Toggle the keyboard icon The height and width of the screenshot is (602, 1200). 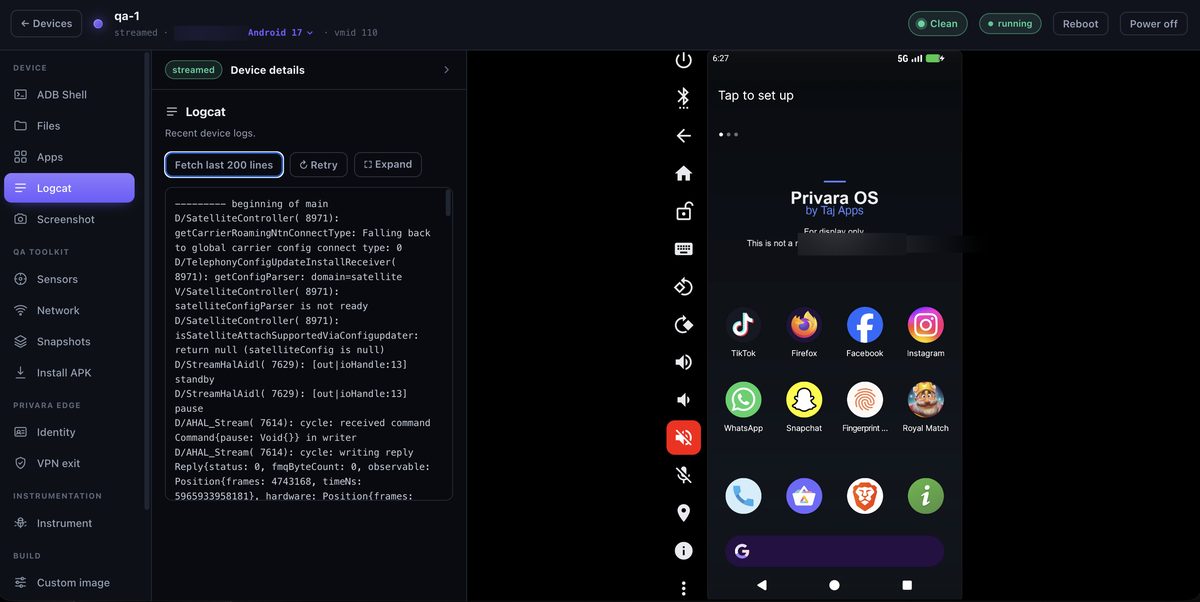click(x=684, y=249)
